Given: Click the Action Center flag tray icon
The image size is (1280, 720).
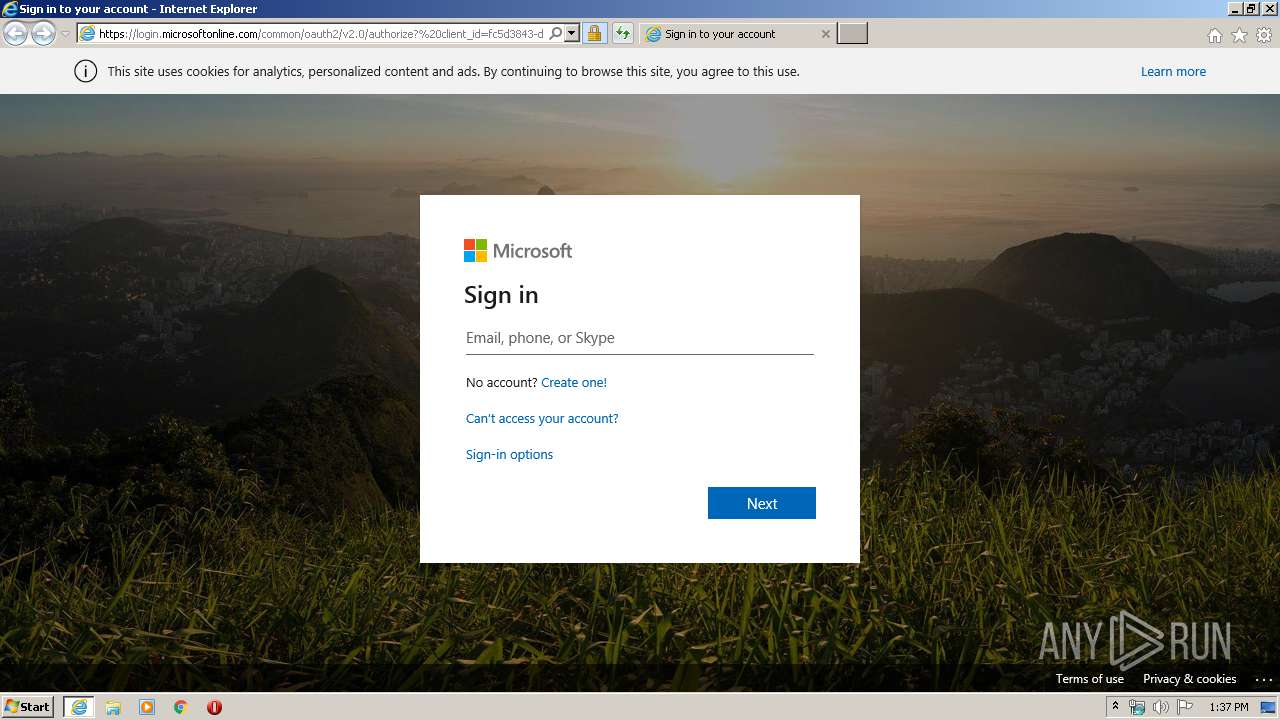Looking at the screenshot, I should 1185,707.
